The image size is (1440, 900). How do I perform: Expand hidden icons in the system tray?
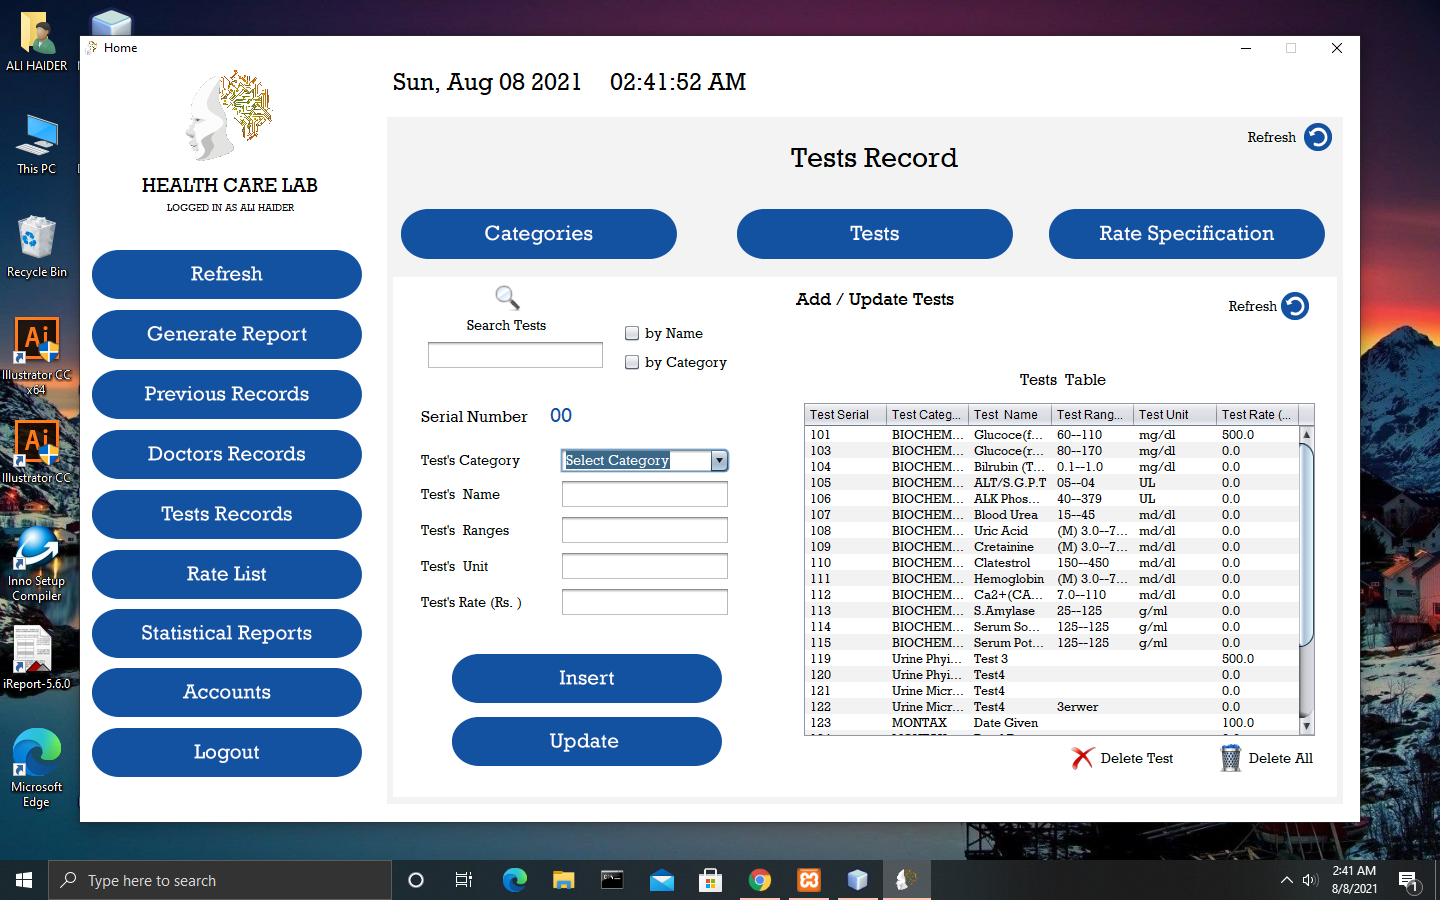pyautogui.click(x=1286, y=880)
